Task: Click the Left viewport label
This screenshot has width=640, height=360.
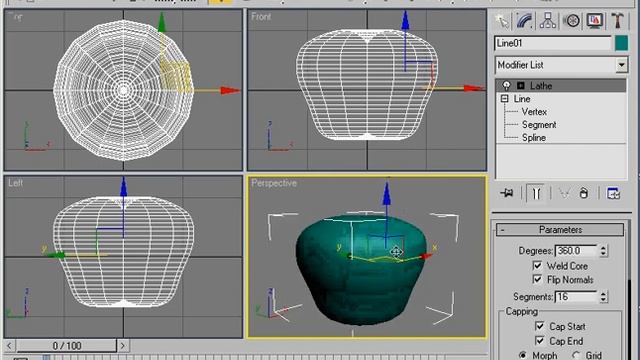Action: pyautogui.click(x=15, y=183)
